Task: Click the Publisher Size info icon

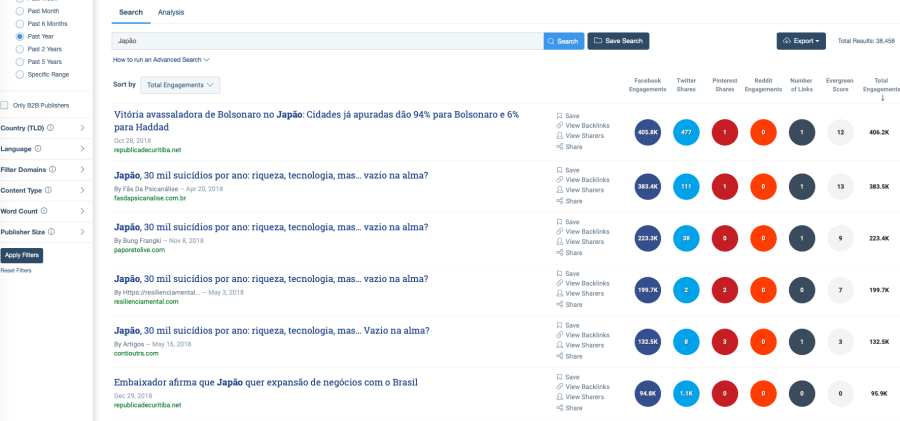Action: click(x=52, y=231)
